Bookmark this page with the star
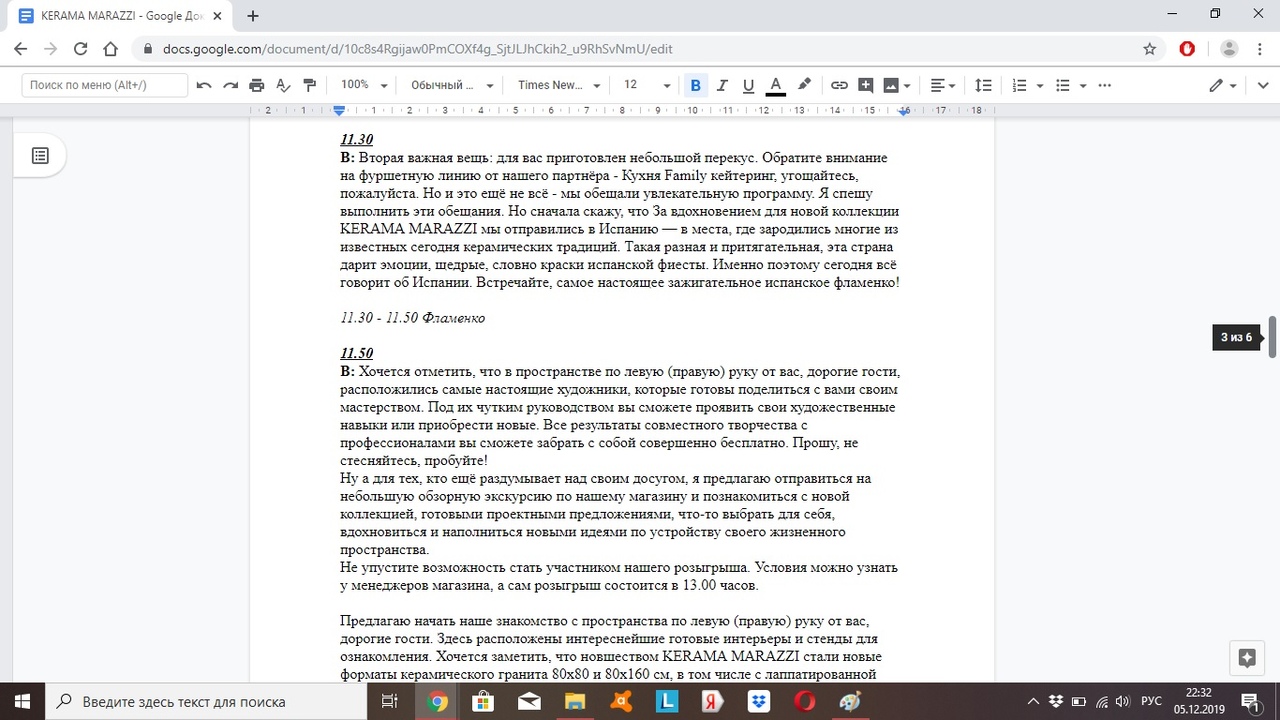The image size is (1280, 720). [1150, 49]
